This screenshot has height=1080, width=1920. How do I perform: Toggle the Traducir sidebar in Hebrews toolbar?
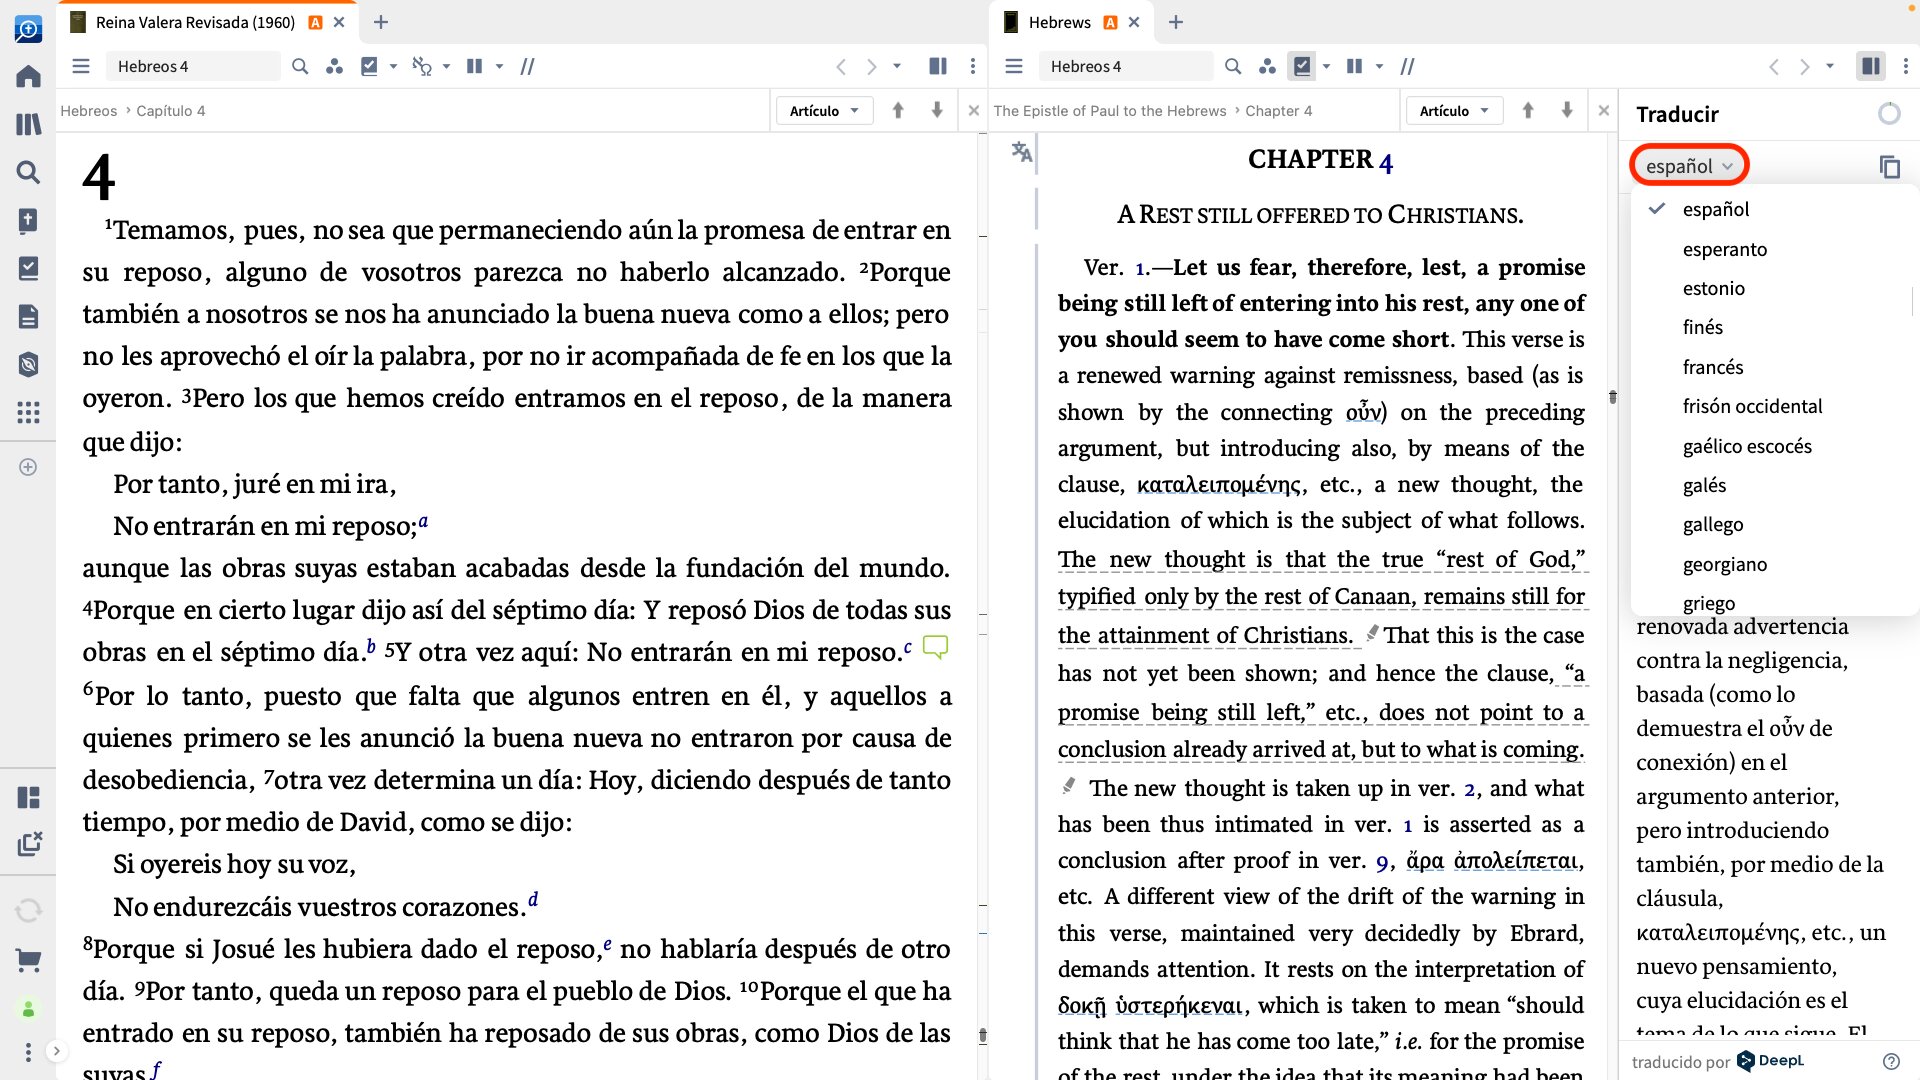point(1870,66)
